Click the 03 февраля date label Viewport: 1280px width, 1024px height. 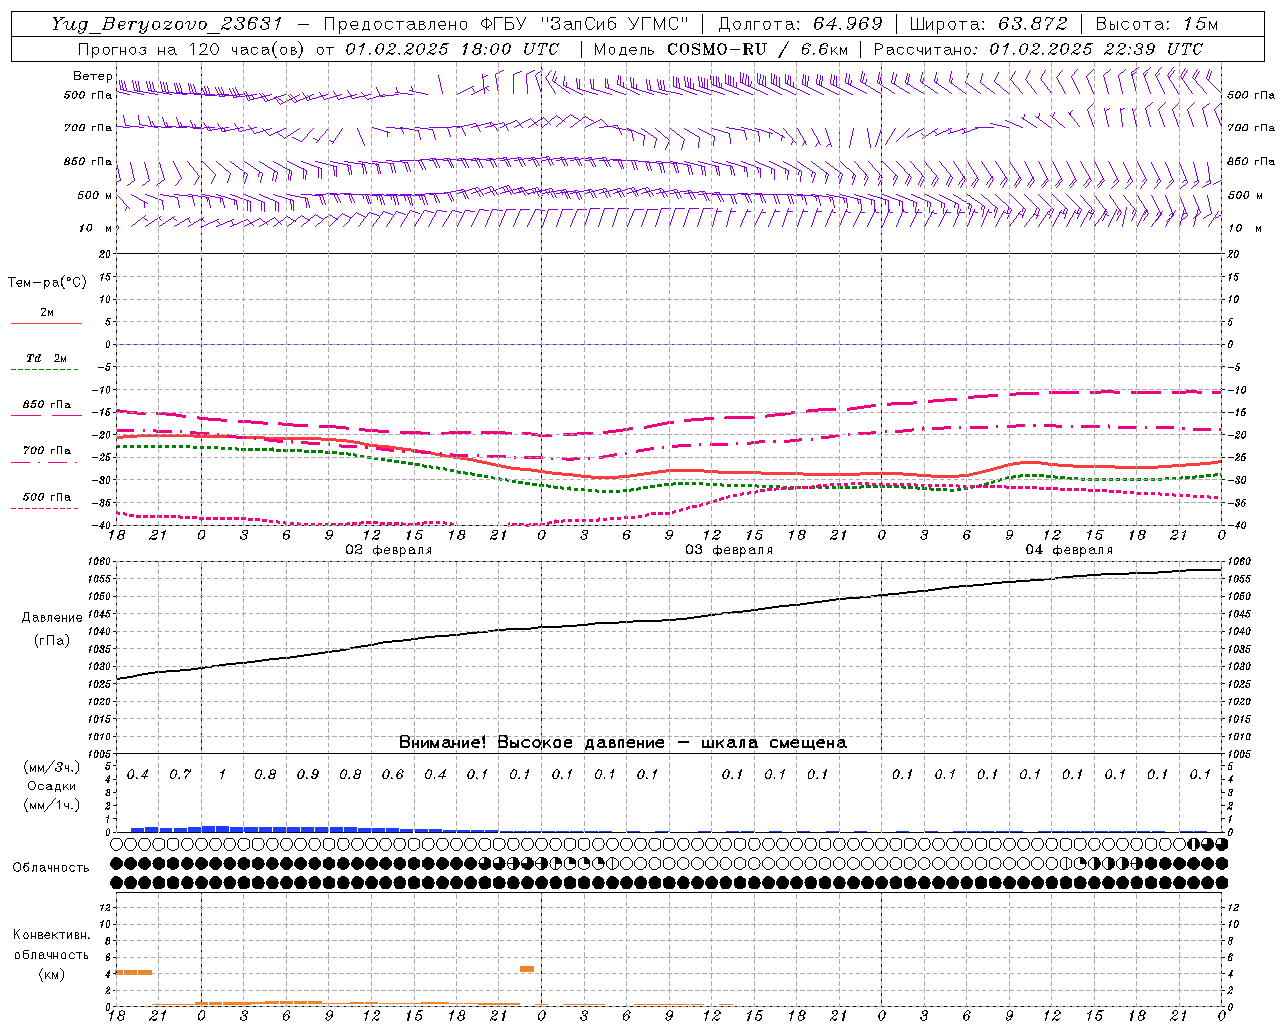pos(729,550)
